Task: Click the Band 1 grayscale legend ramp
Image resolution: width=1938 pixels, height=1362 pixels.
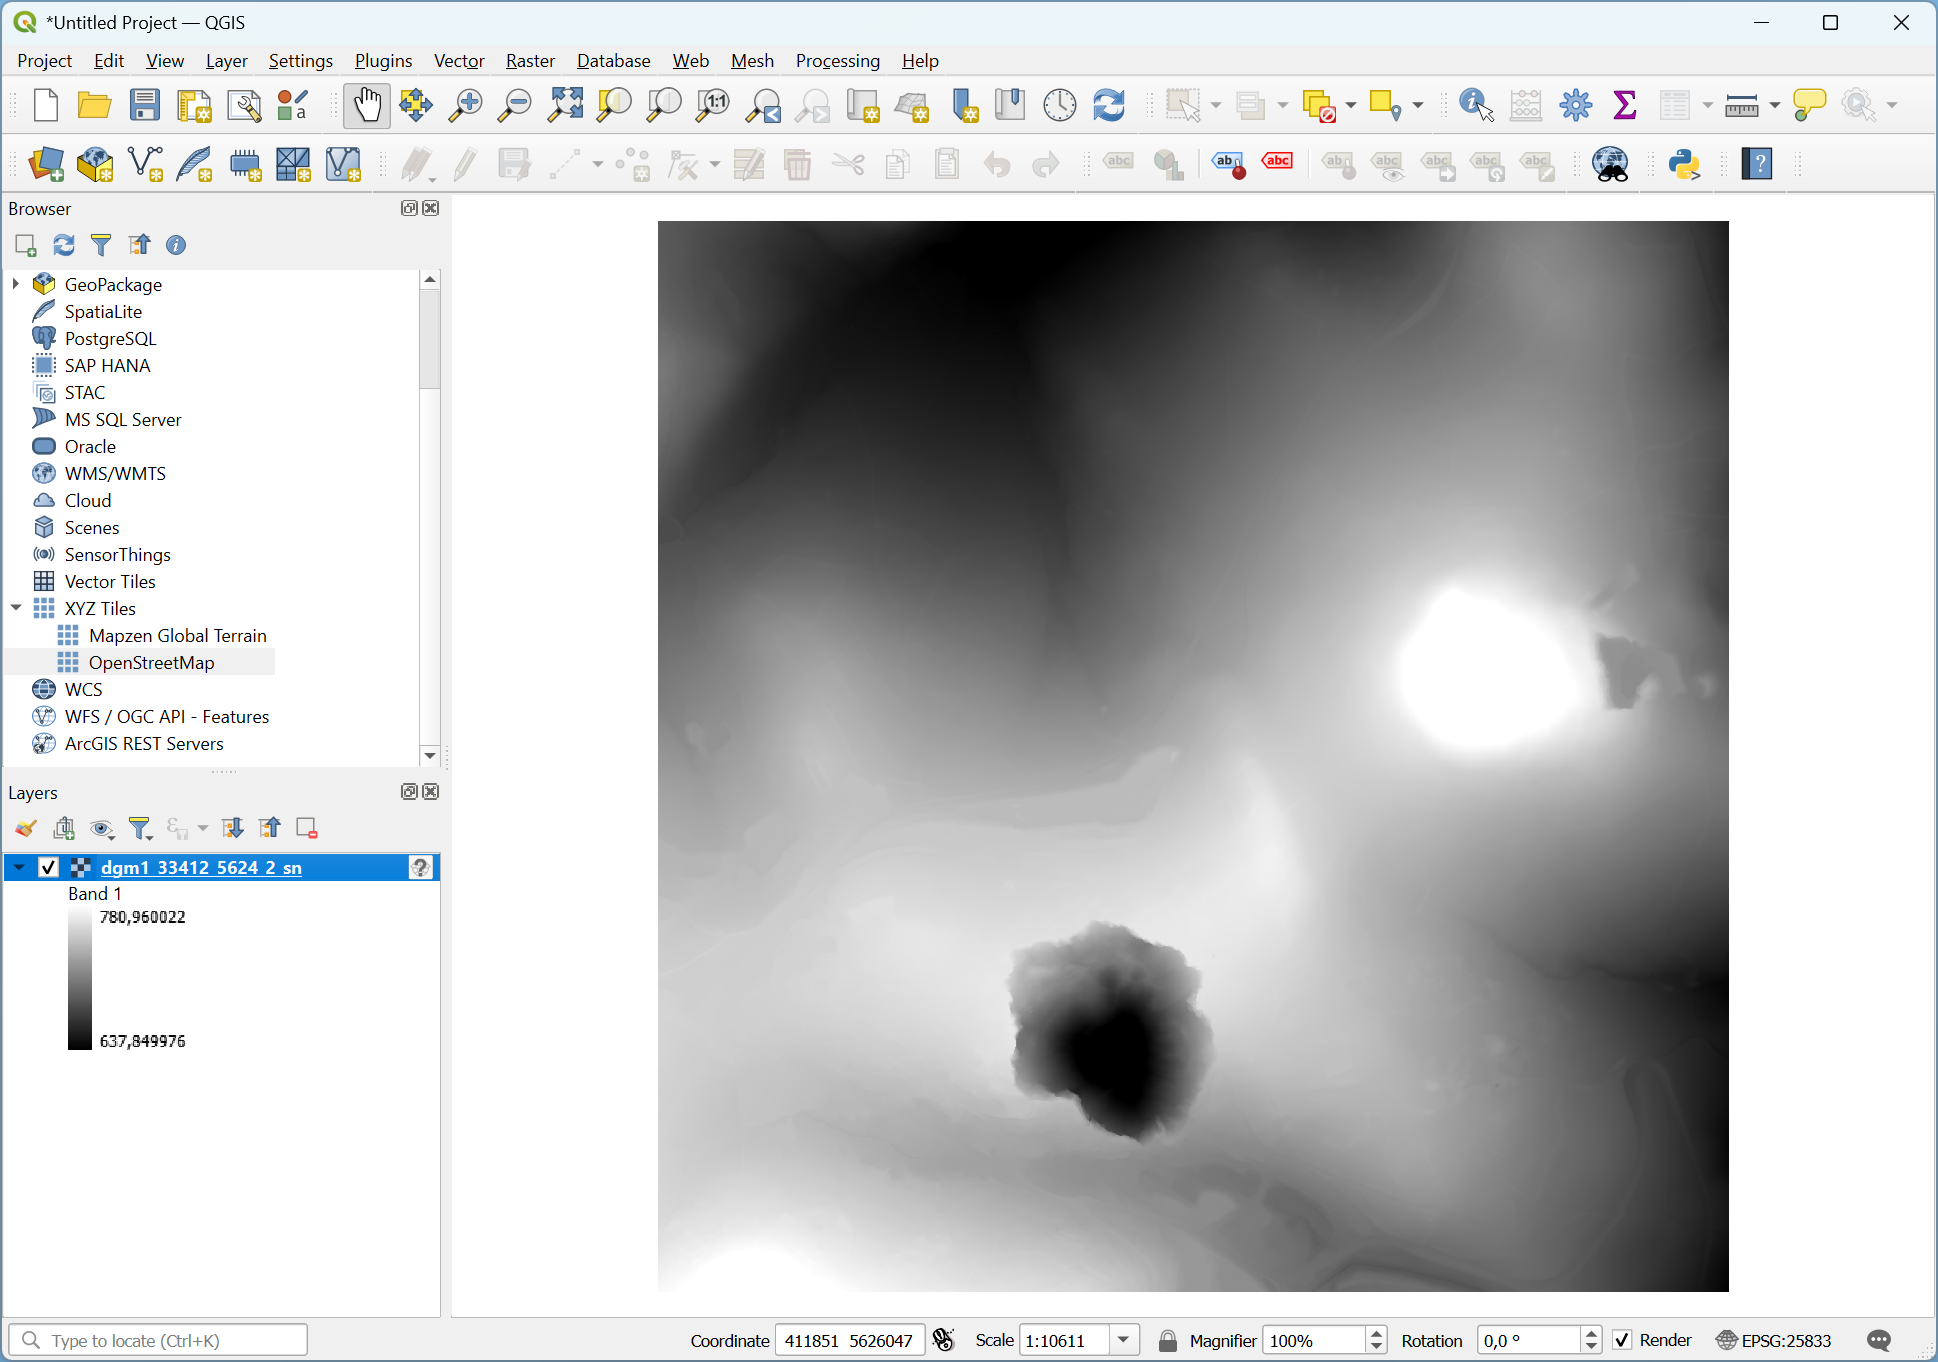Action: tap(80, 979)
